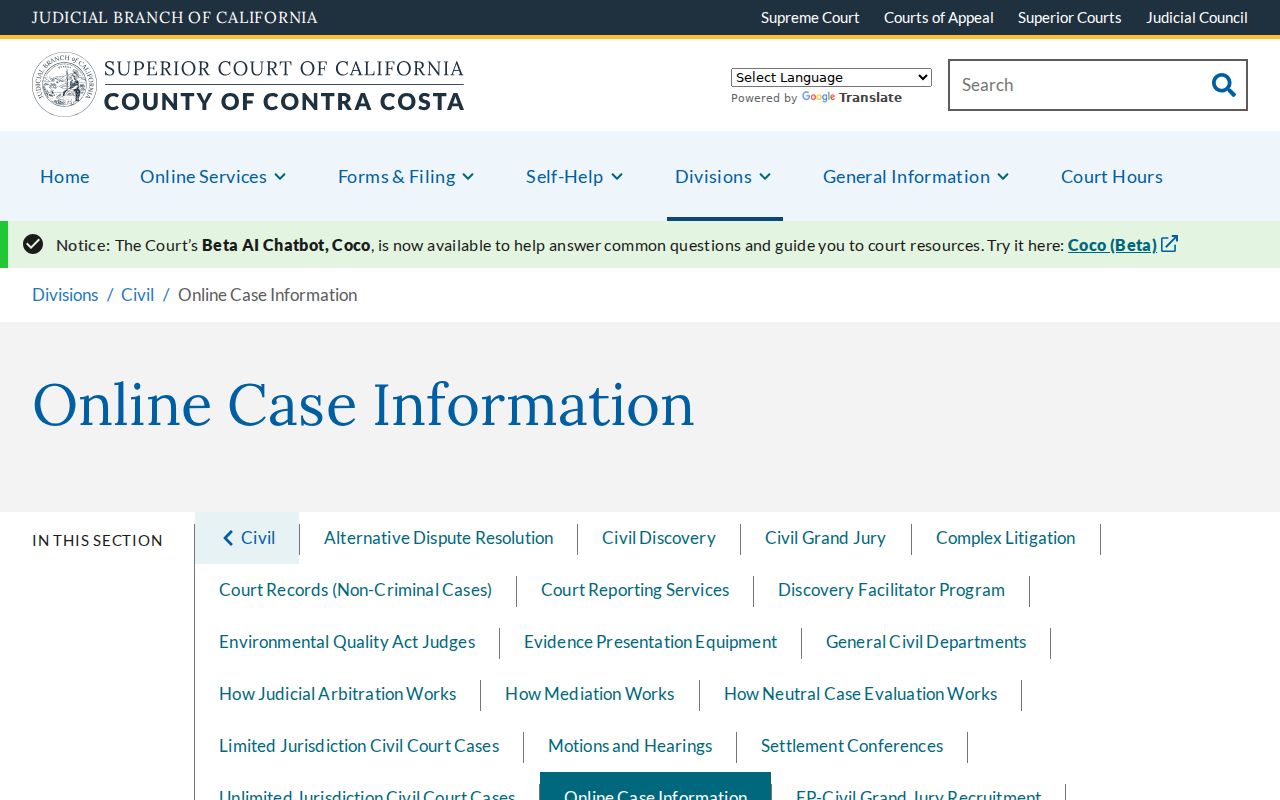Expand the Online Services menu
This screenshot has width=1280, height=800.
[213, 176]
